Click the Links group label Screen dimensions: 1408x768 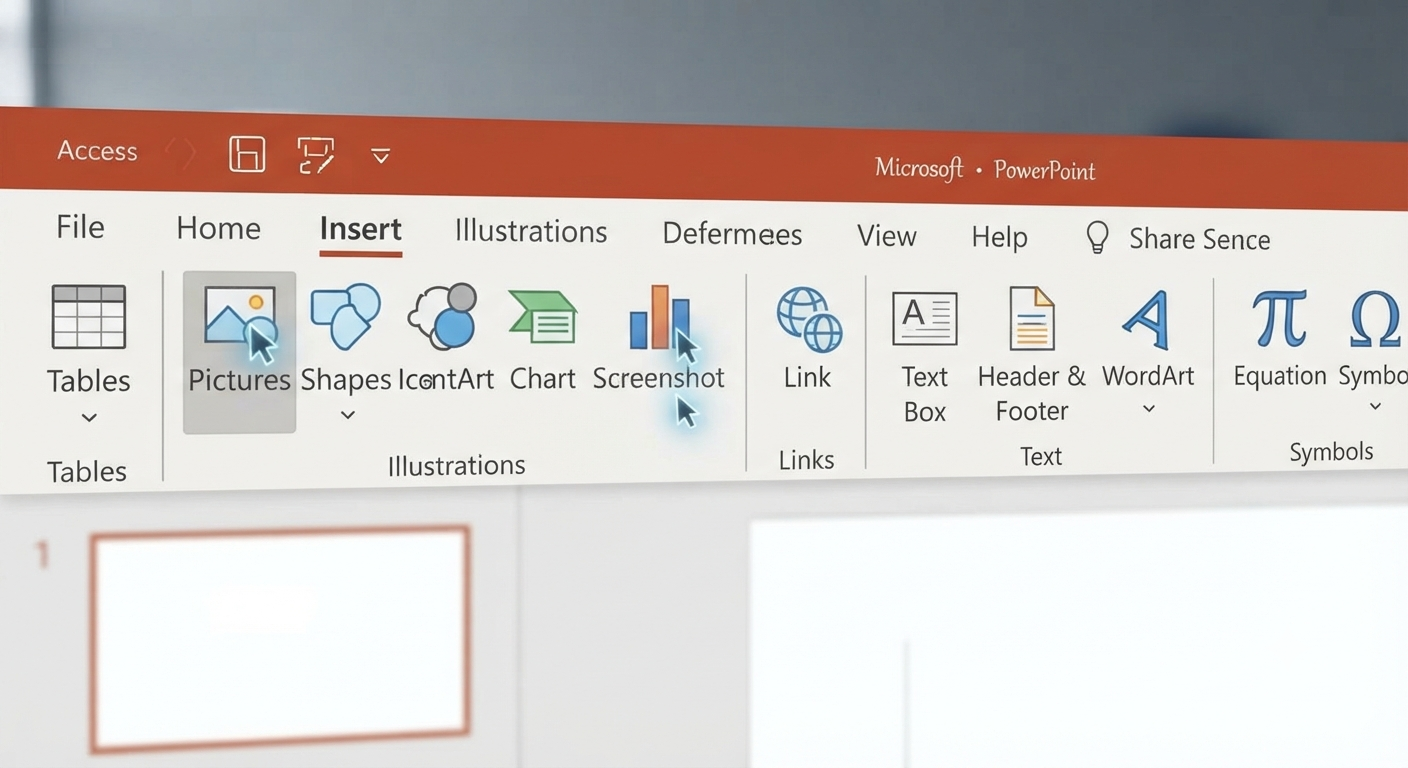pos(806,459)
